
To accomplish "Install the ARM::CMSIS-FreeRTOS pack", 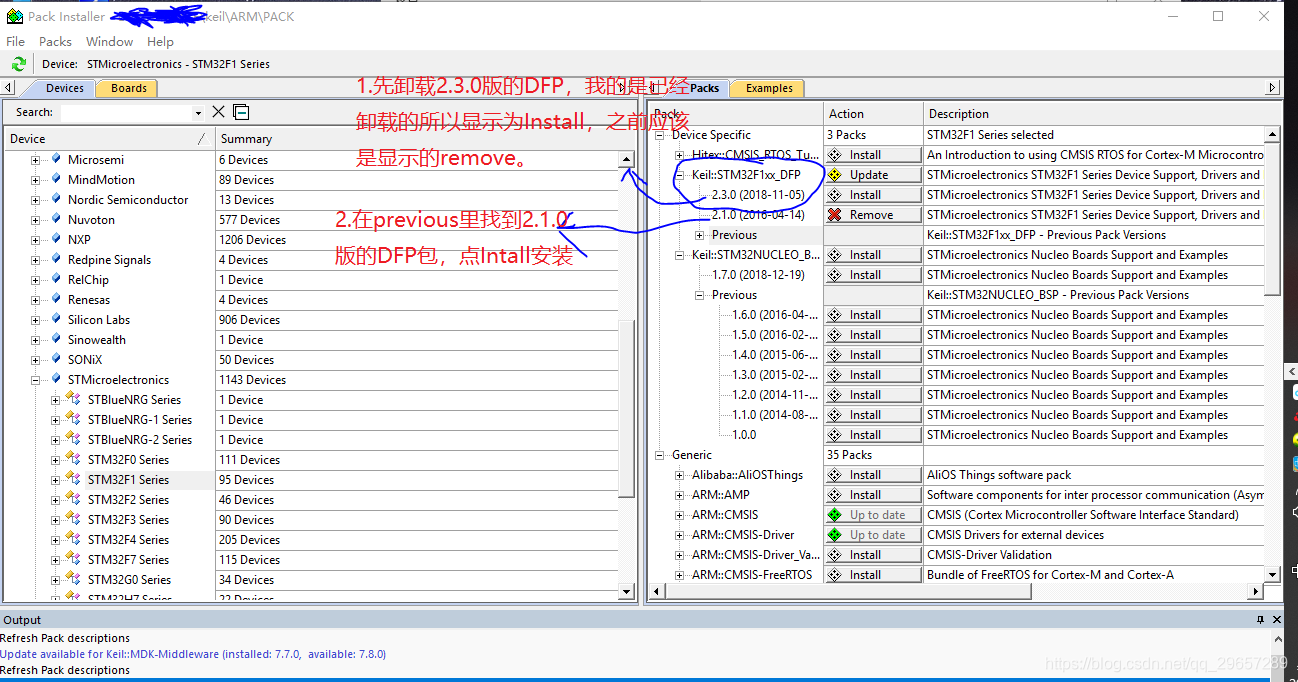I will coord(873,575).
